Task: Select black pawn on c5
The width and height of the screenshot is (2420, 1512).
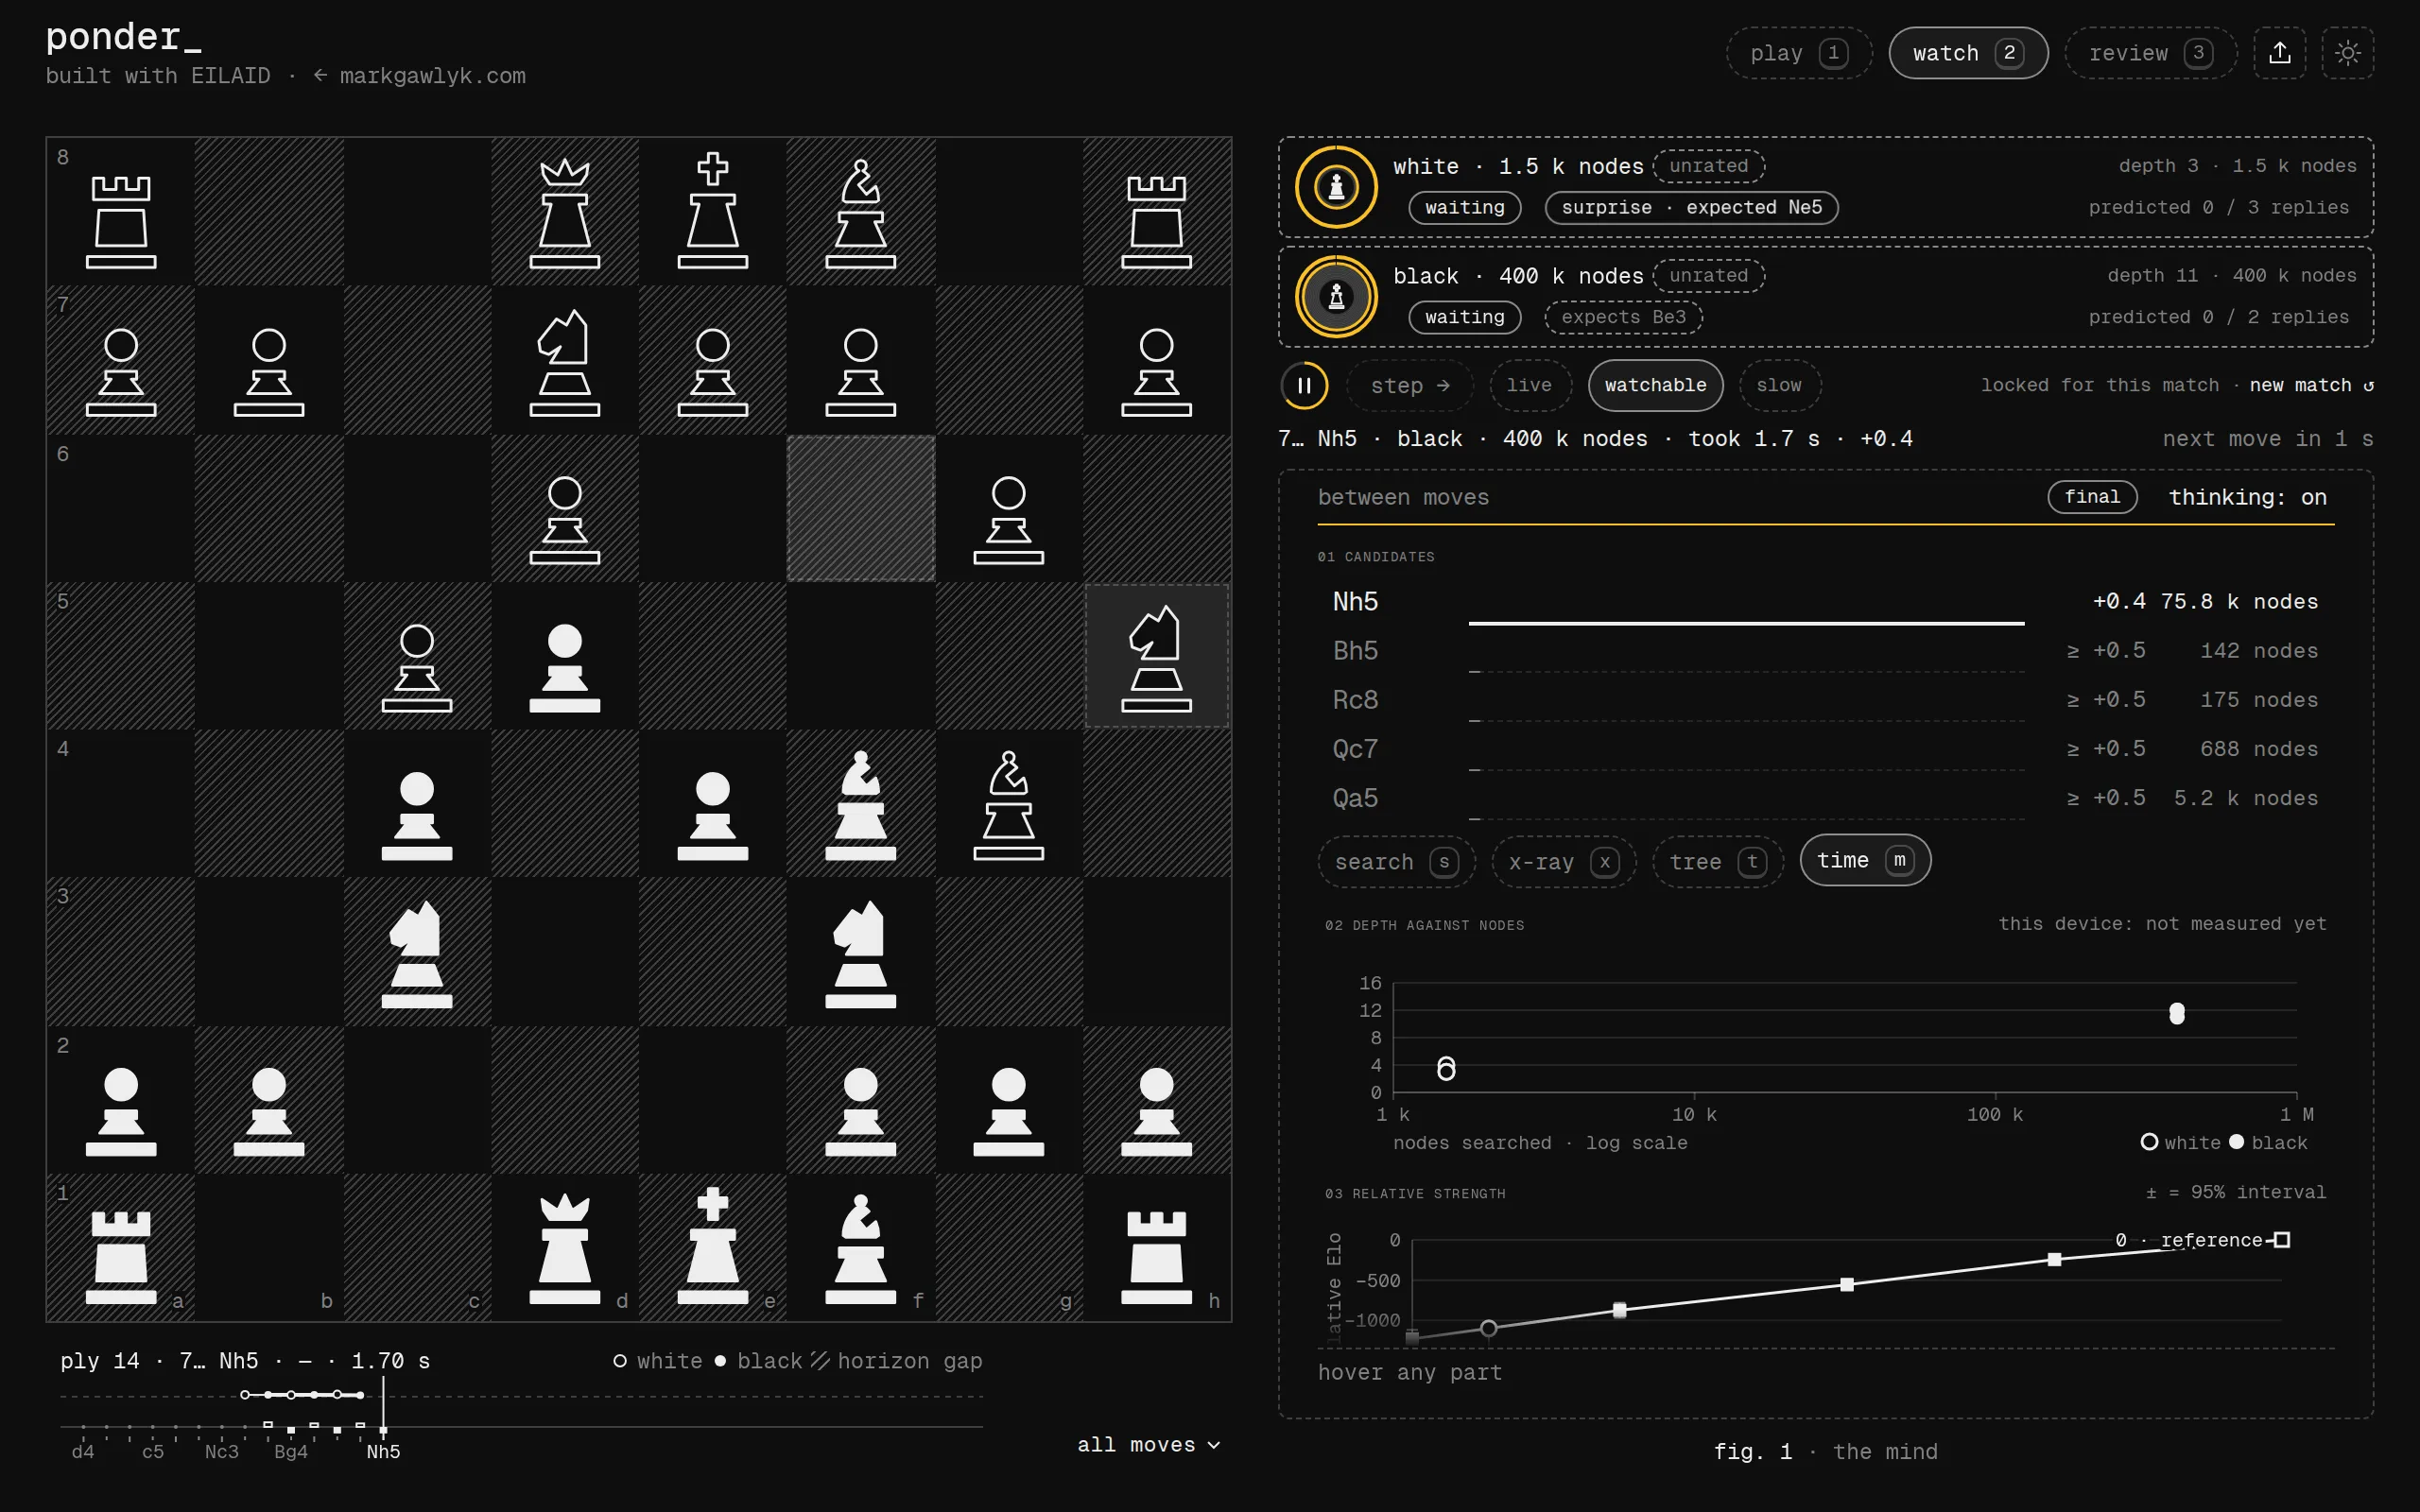Action: 417,656
